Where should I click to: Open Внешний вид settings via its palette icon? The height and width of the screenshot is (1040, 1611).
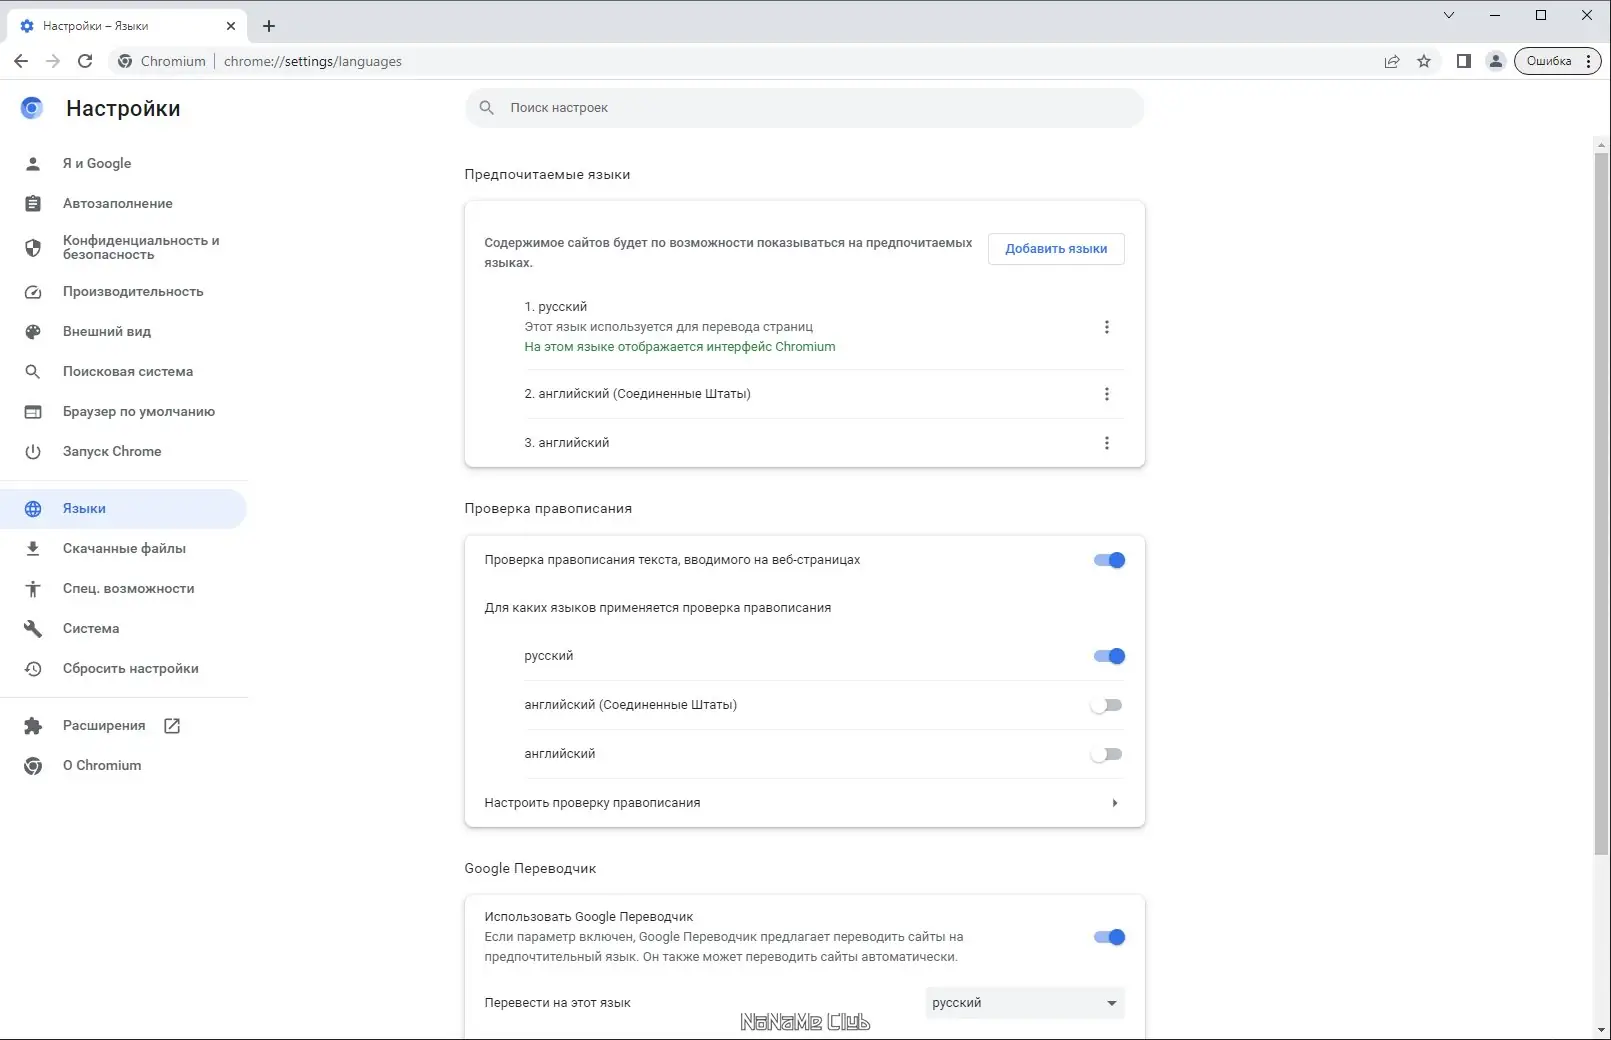point(33,331)
